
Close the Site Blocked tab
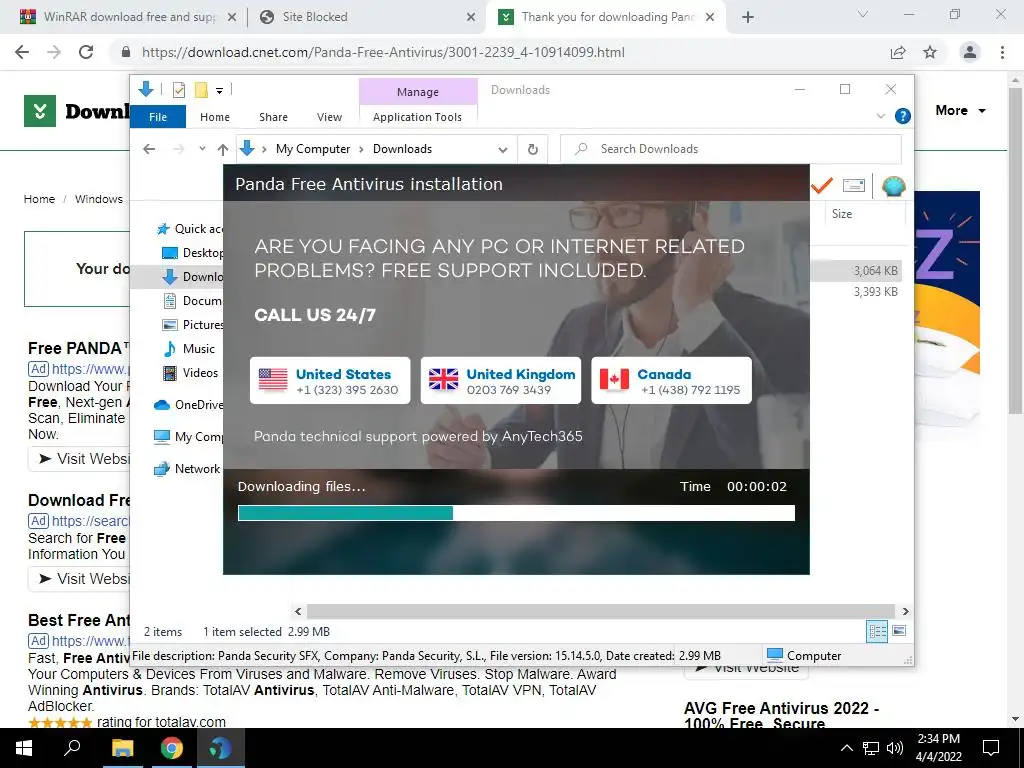(471, 17)
